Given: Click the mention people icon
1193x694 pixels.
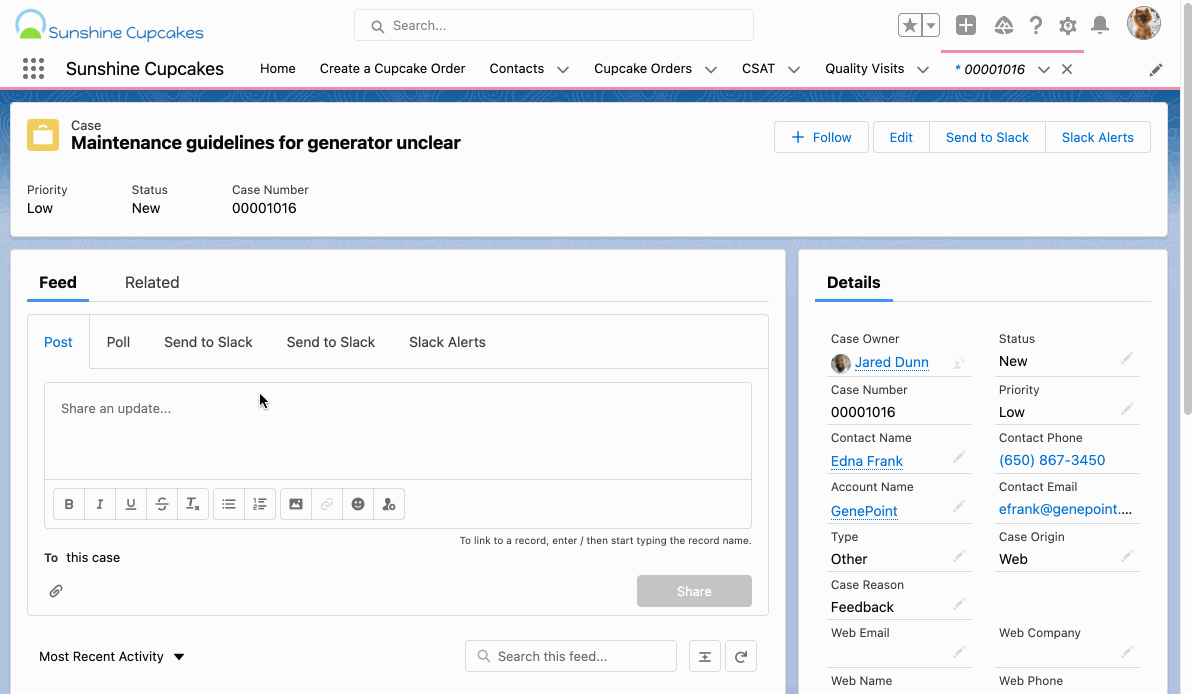Looking at the screenshot, I should point(389,504).
